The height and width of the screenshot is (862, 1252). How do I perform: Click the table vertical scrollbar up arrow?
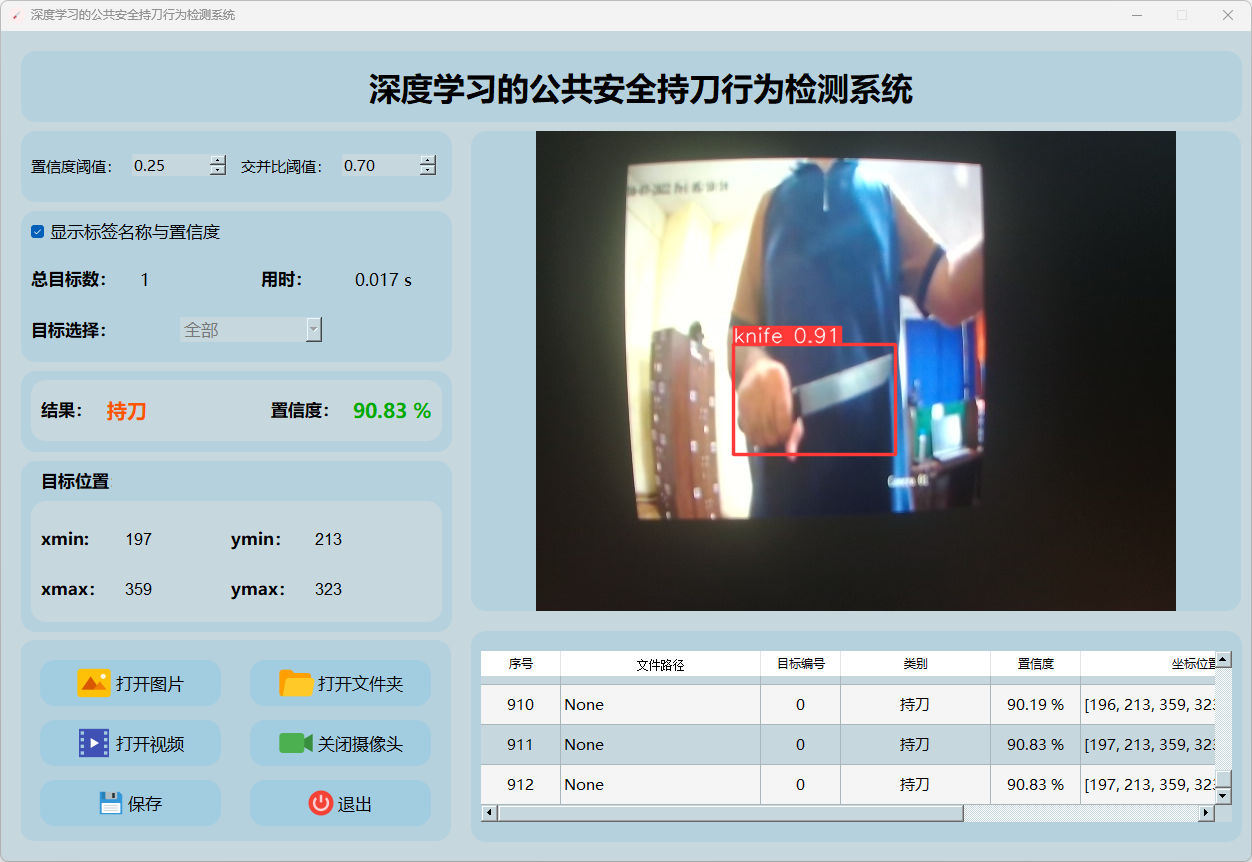pos(1223,660)
